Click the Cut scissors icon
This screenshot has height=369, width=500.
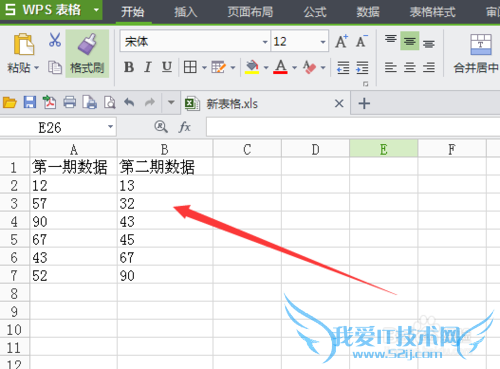click(55, 40)
